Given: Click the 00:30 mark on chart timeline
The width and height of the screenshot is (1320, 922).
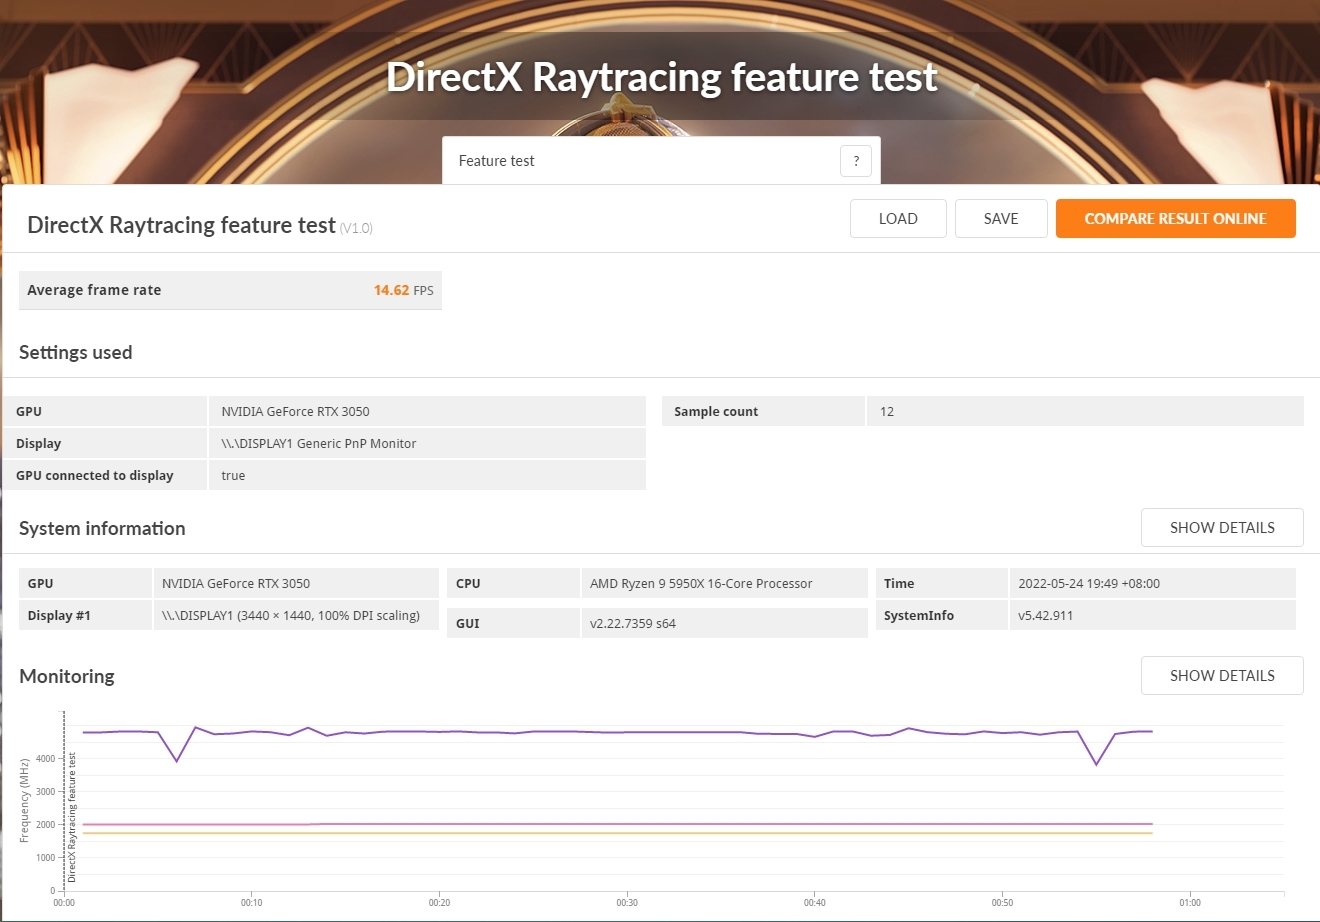Looking at the screenshot, I should 627,902.
